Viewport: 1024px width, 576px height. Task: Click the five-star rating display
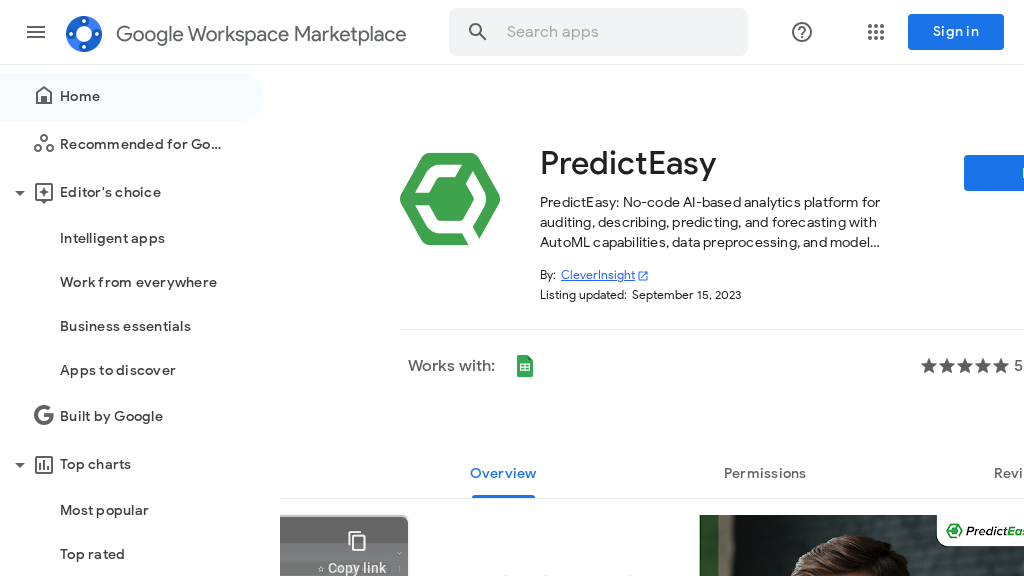[x=964, y=365]
